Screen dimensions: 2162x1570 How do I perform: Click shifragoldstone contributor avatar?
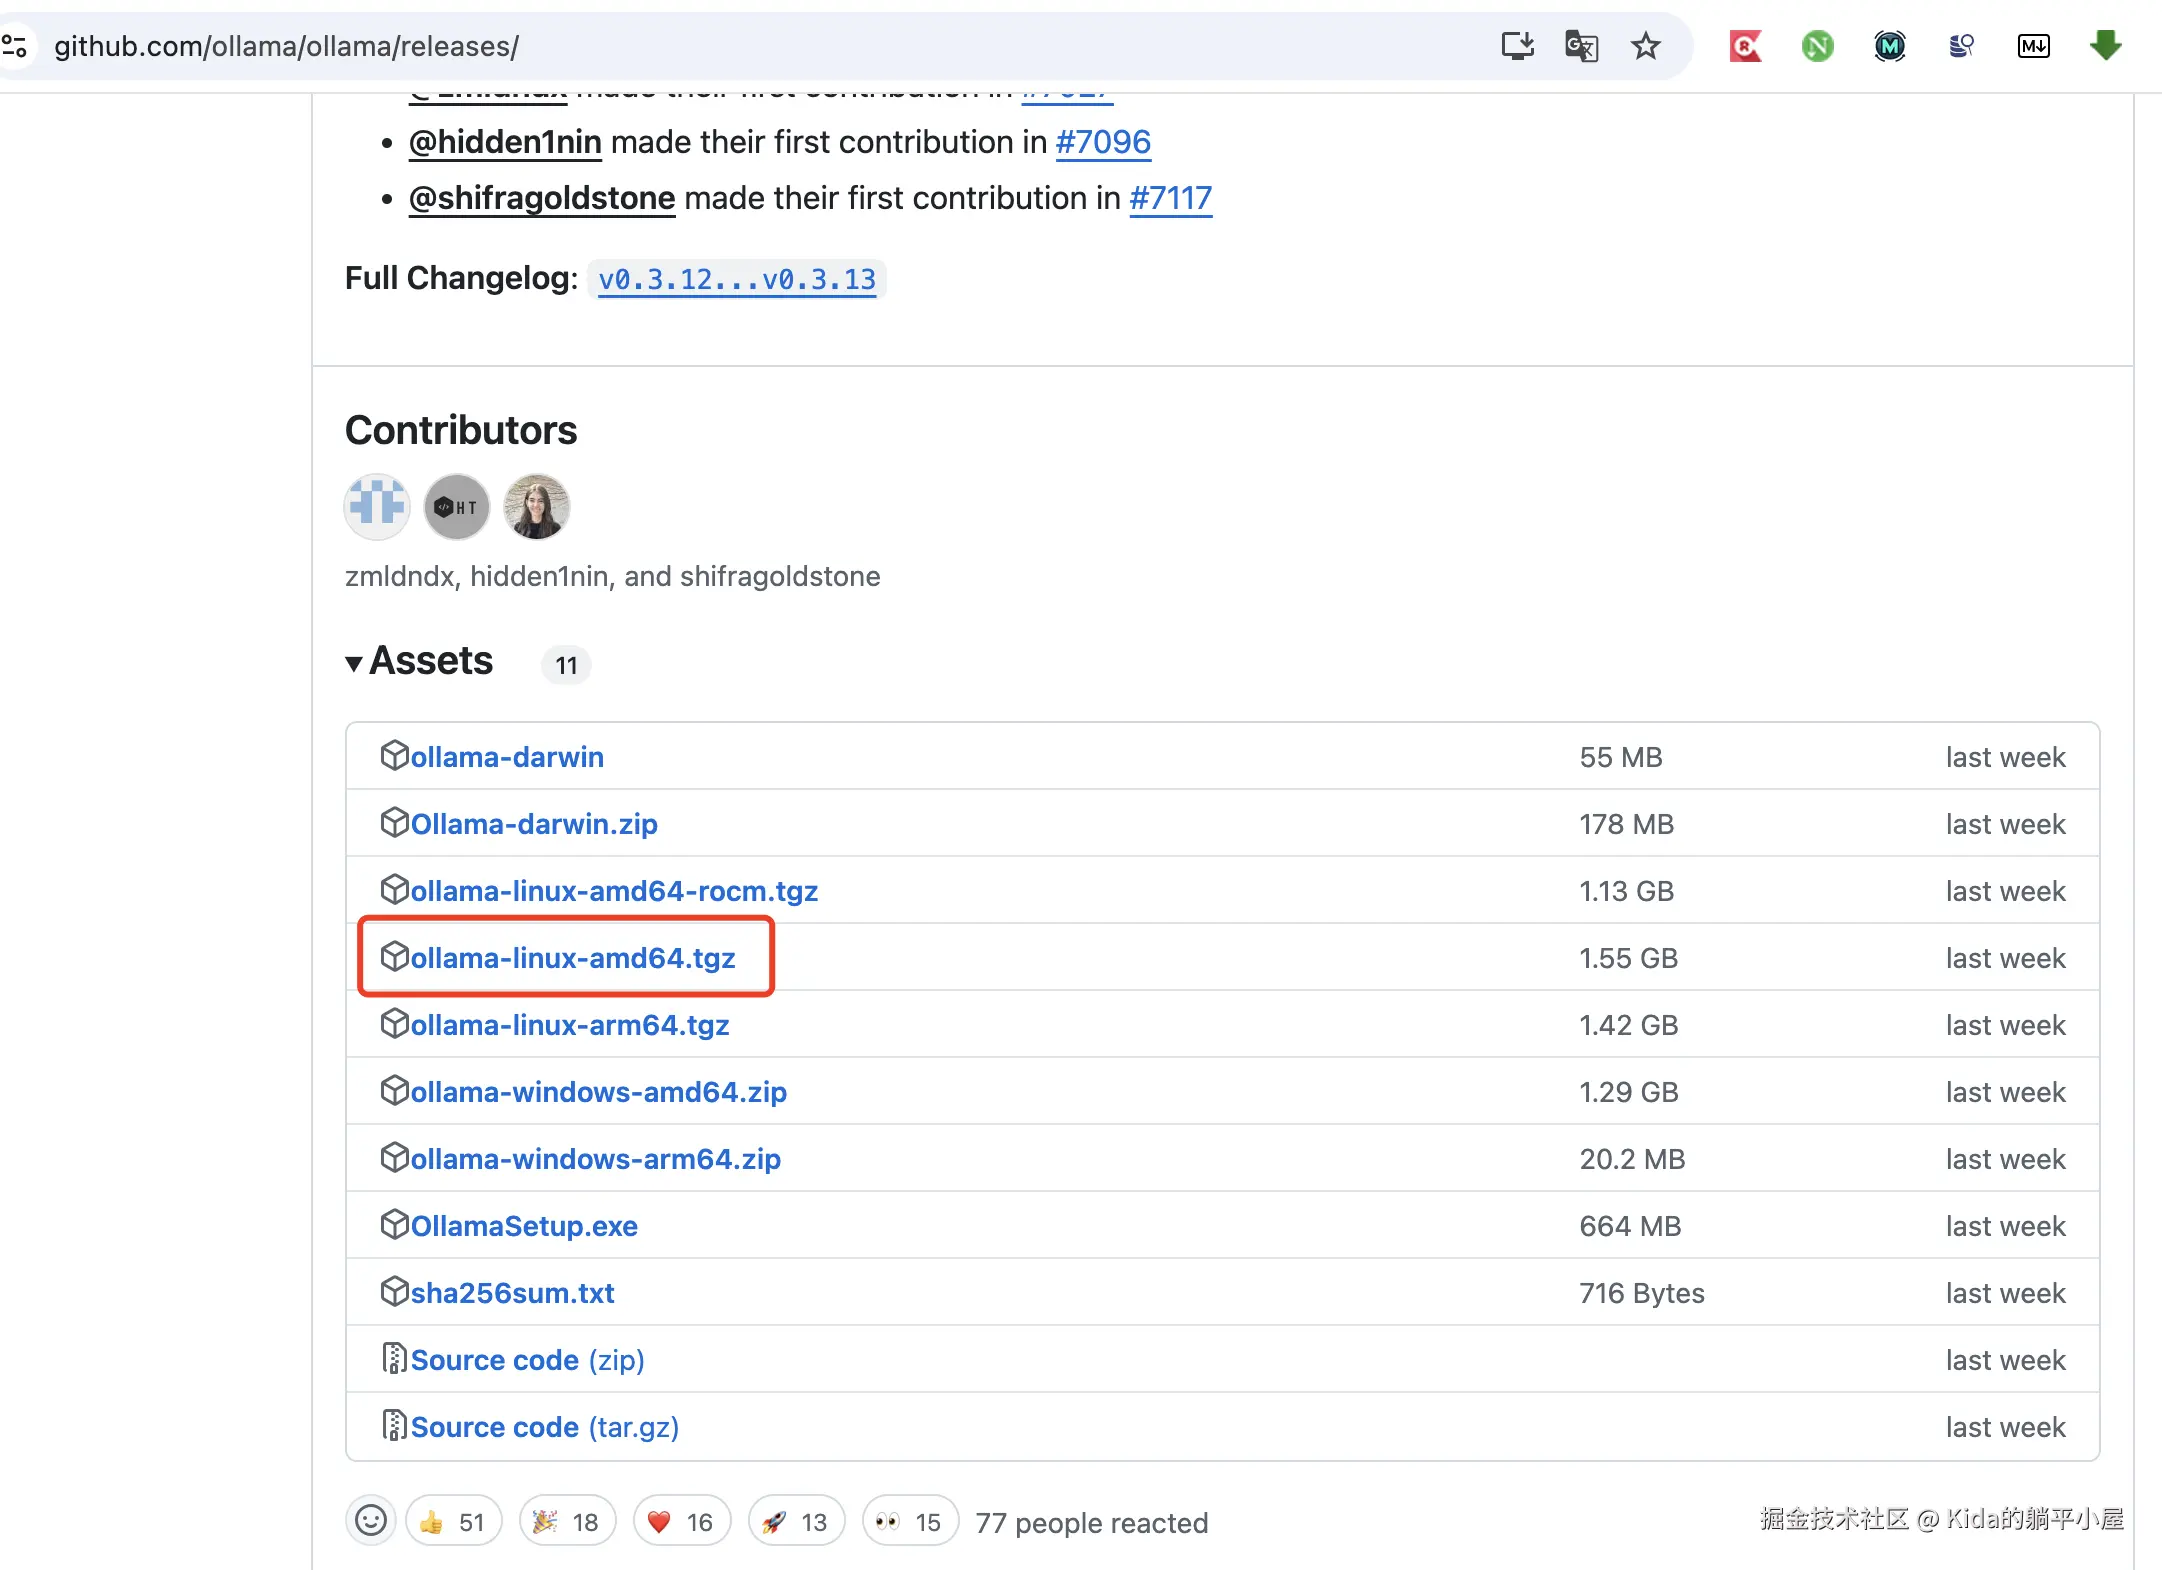pyautogui.click(x=536, y=507)
